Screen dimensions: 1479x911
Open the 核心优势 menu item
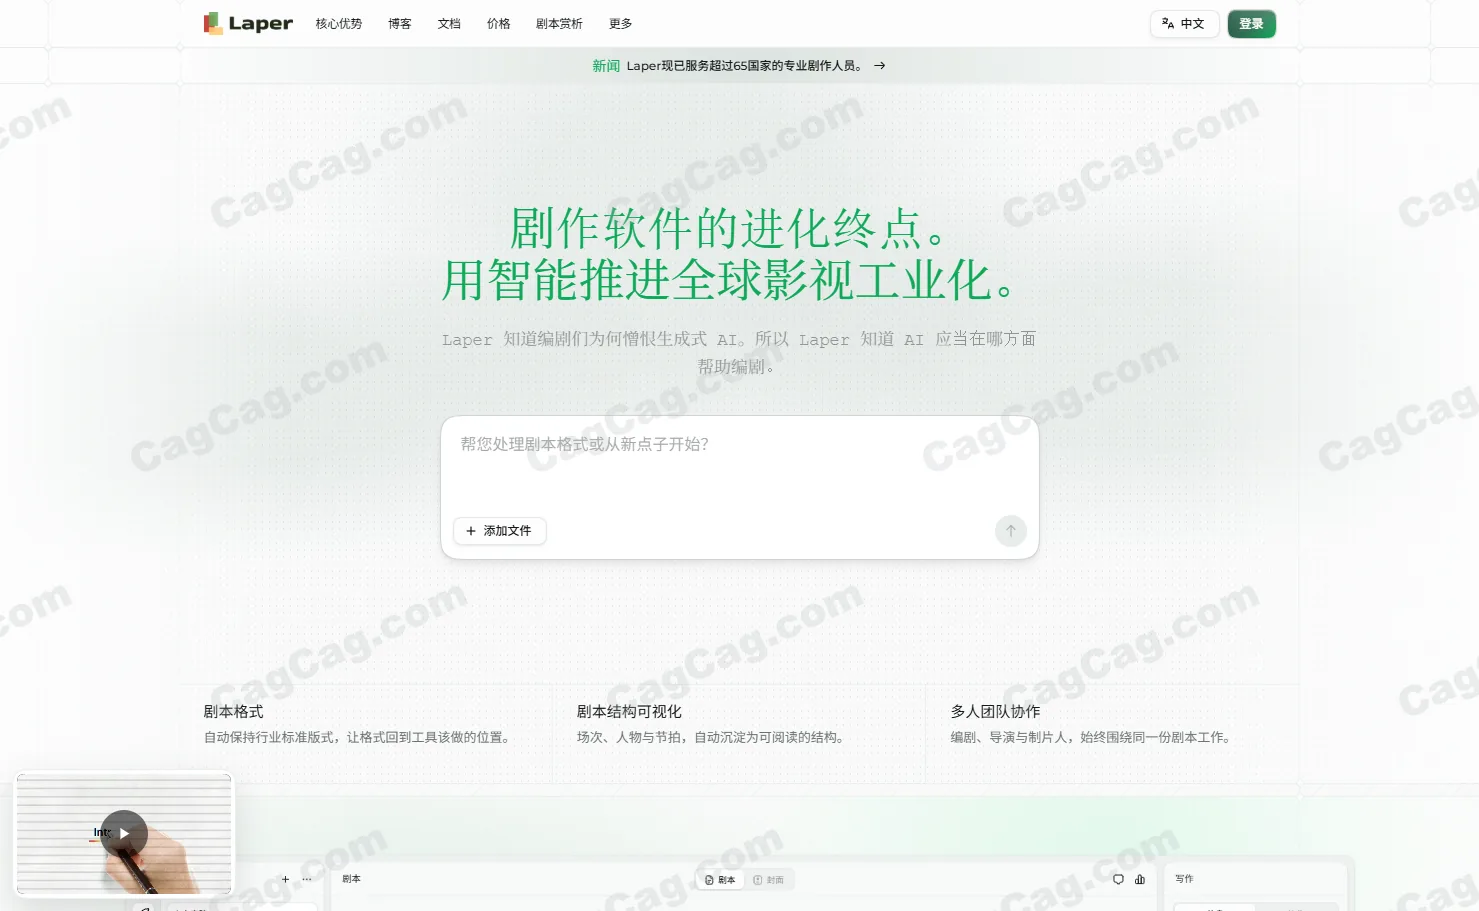(x=339, y=24)
